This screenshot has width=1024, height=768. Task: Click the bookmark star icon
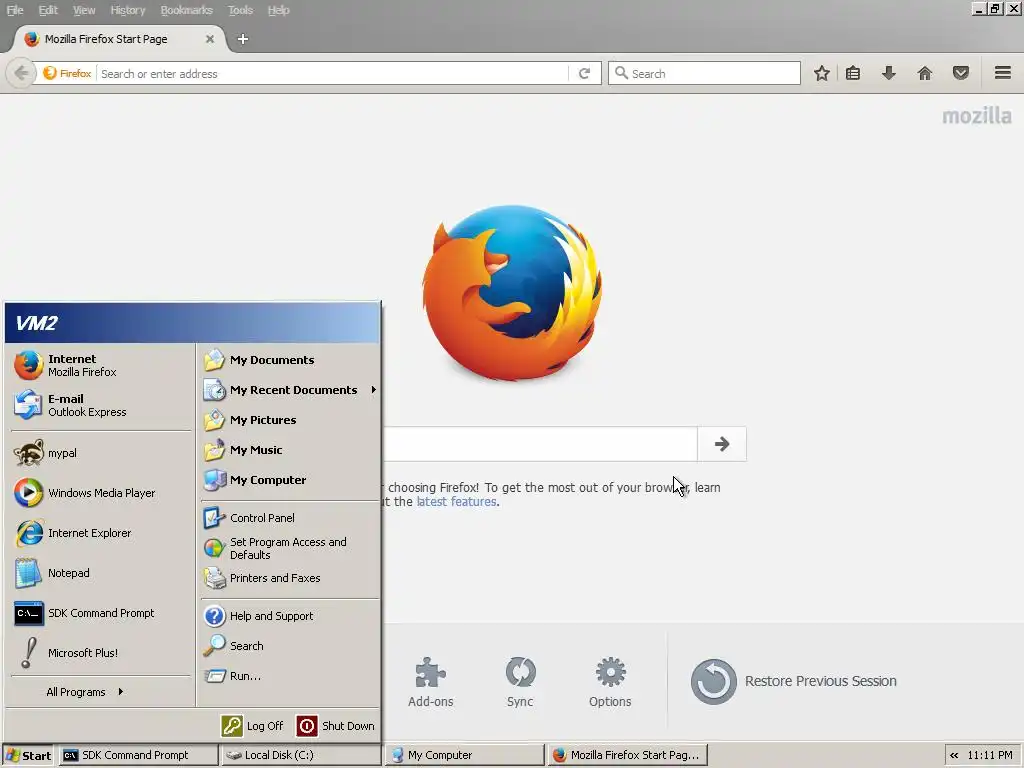tap(822, 73)
